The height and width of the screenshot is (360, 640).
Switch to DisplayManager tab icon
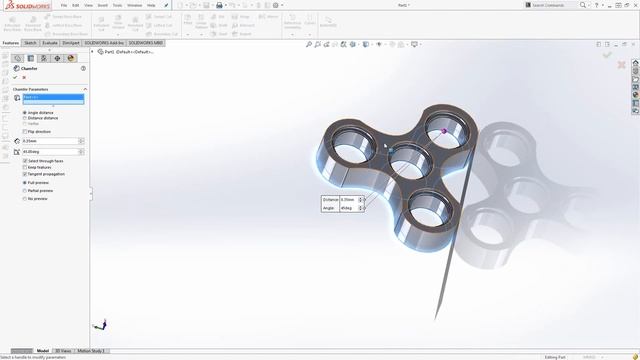[71, 58]
